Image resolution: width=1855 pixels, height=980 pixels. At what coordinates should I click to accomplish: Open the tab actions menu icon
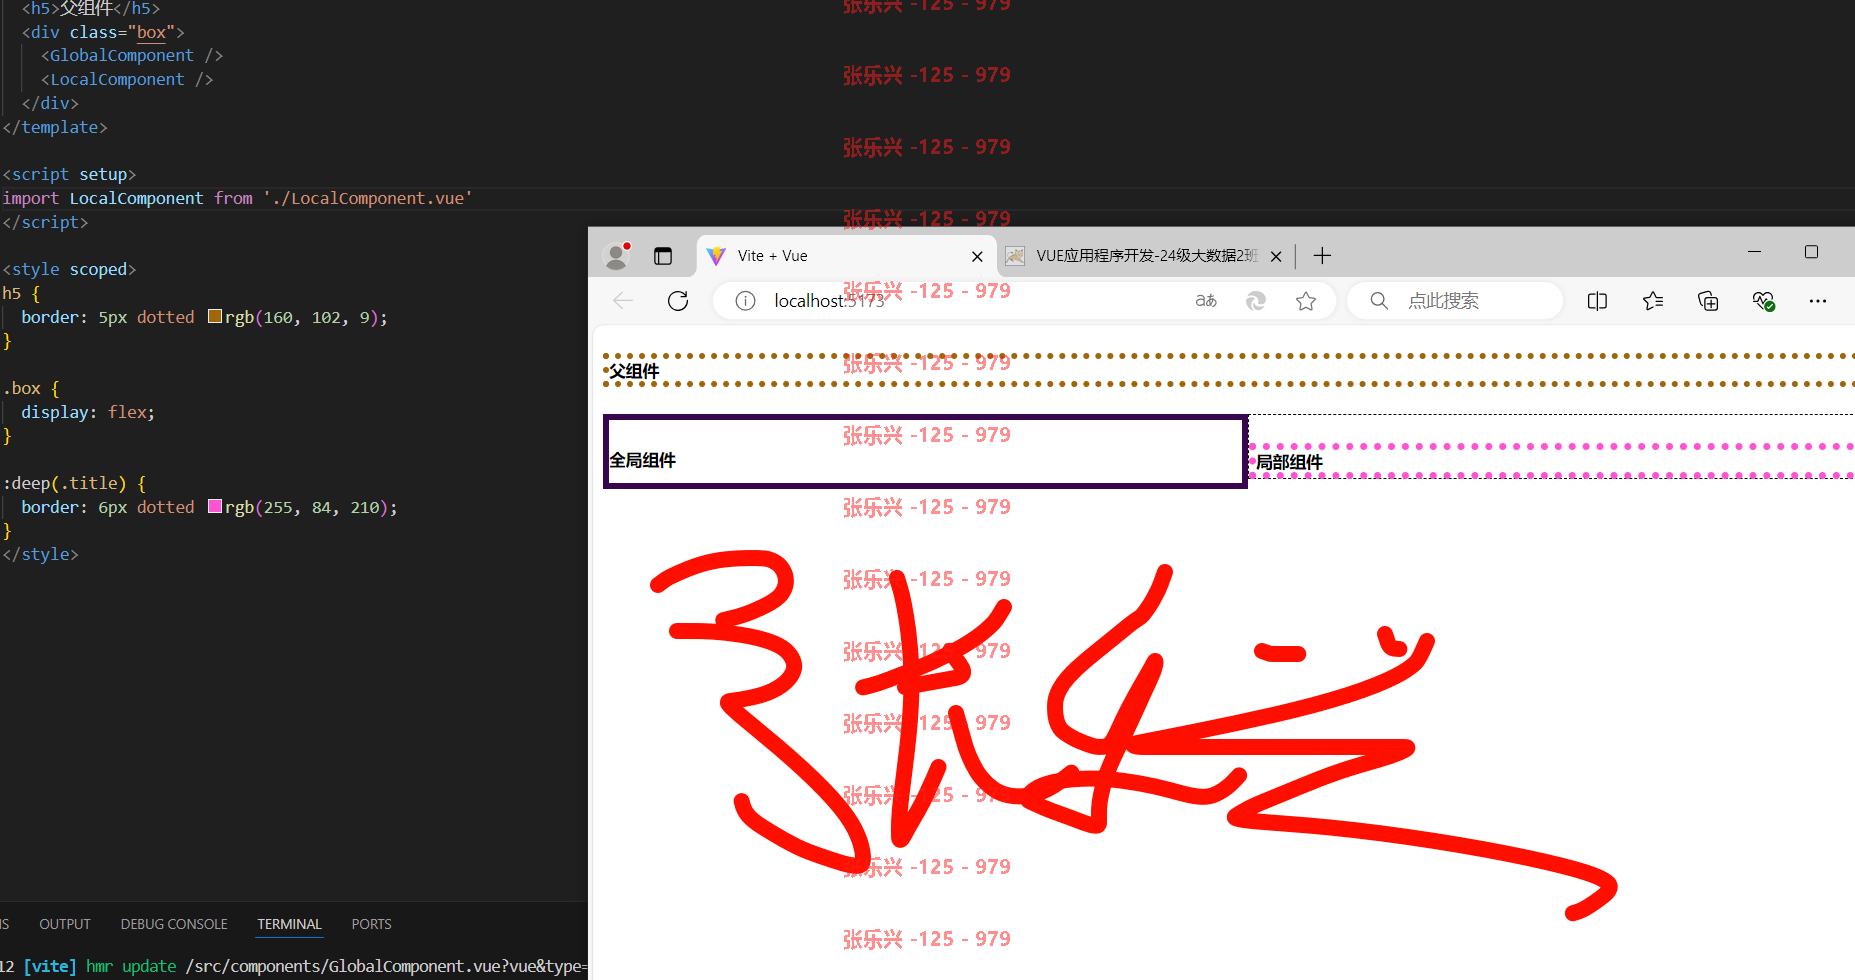[663, 256]
